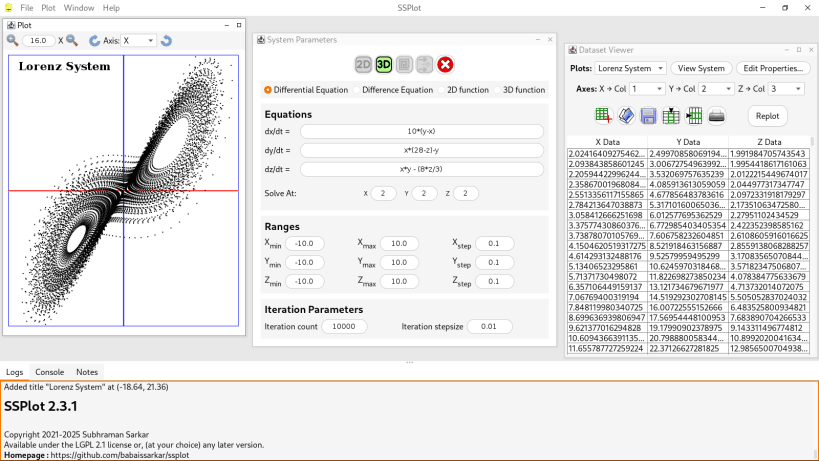Click the Solve At Y value field
The width and height of the screenshot is (819, 461).
pos(424,193)
